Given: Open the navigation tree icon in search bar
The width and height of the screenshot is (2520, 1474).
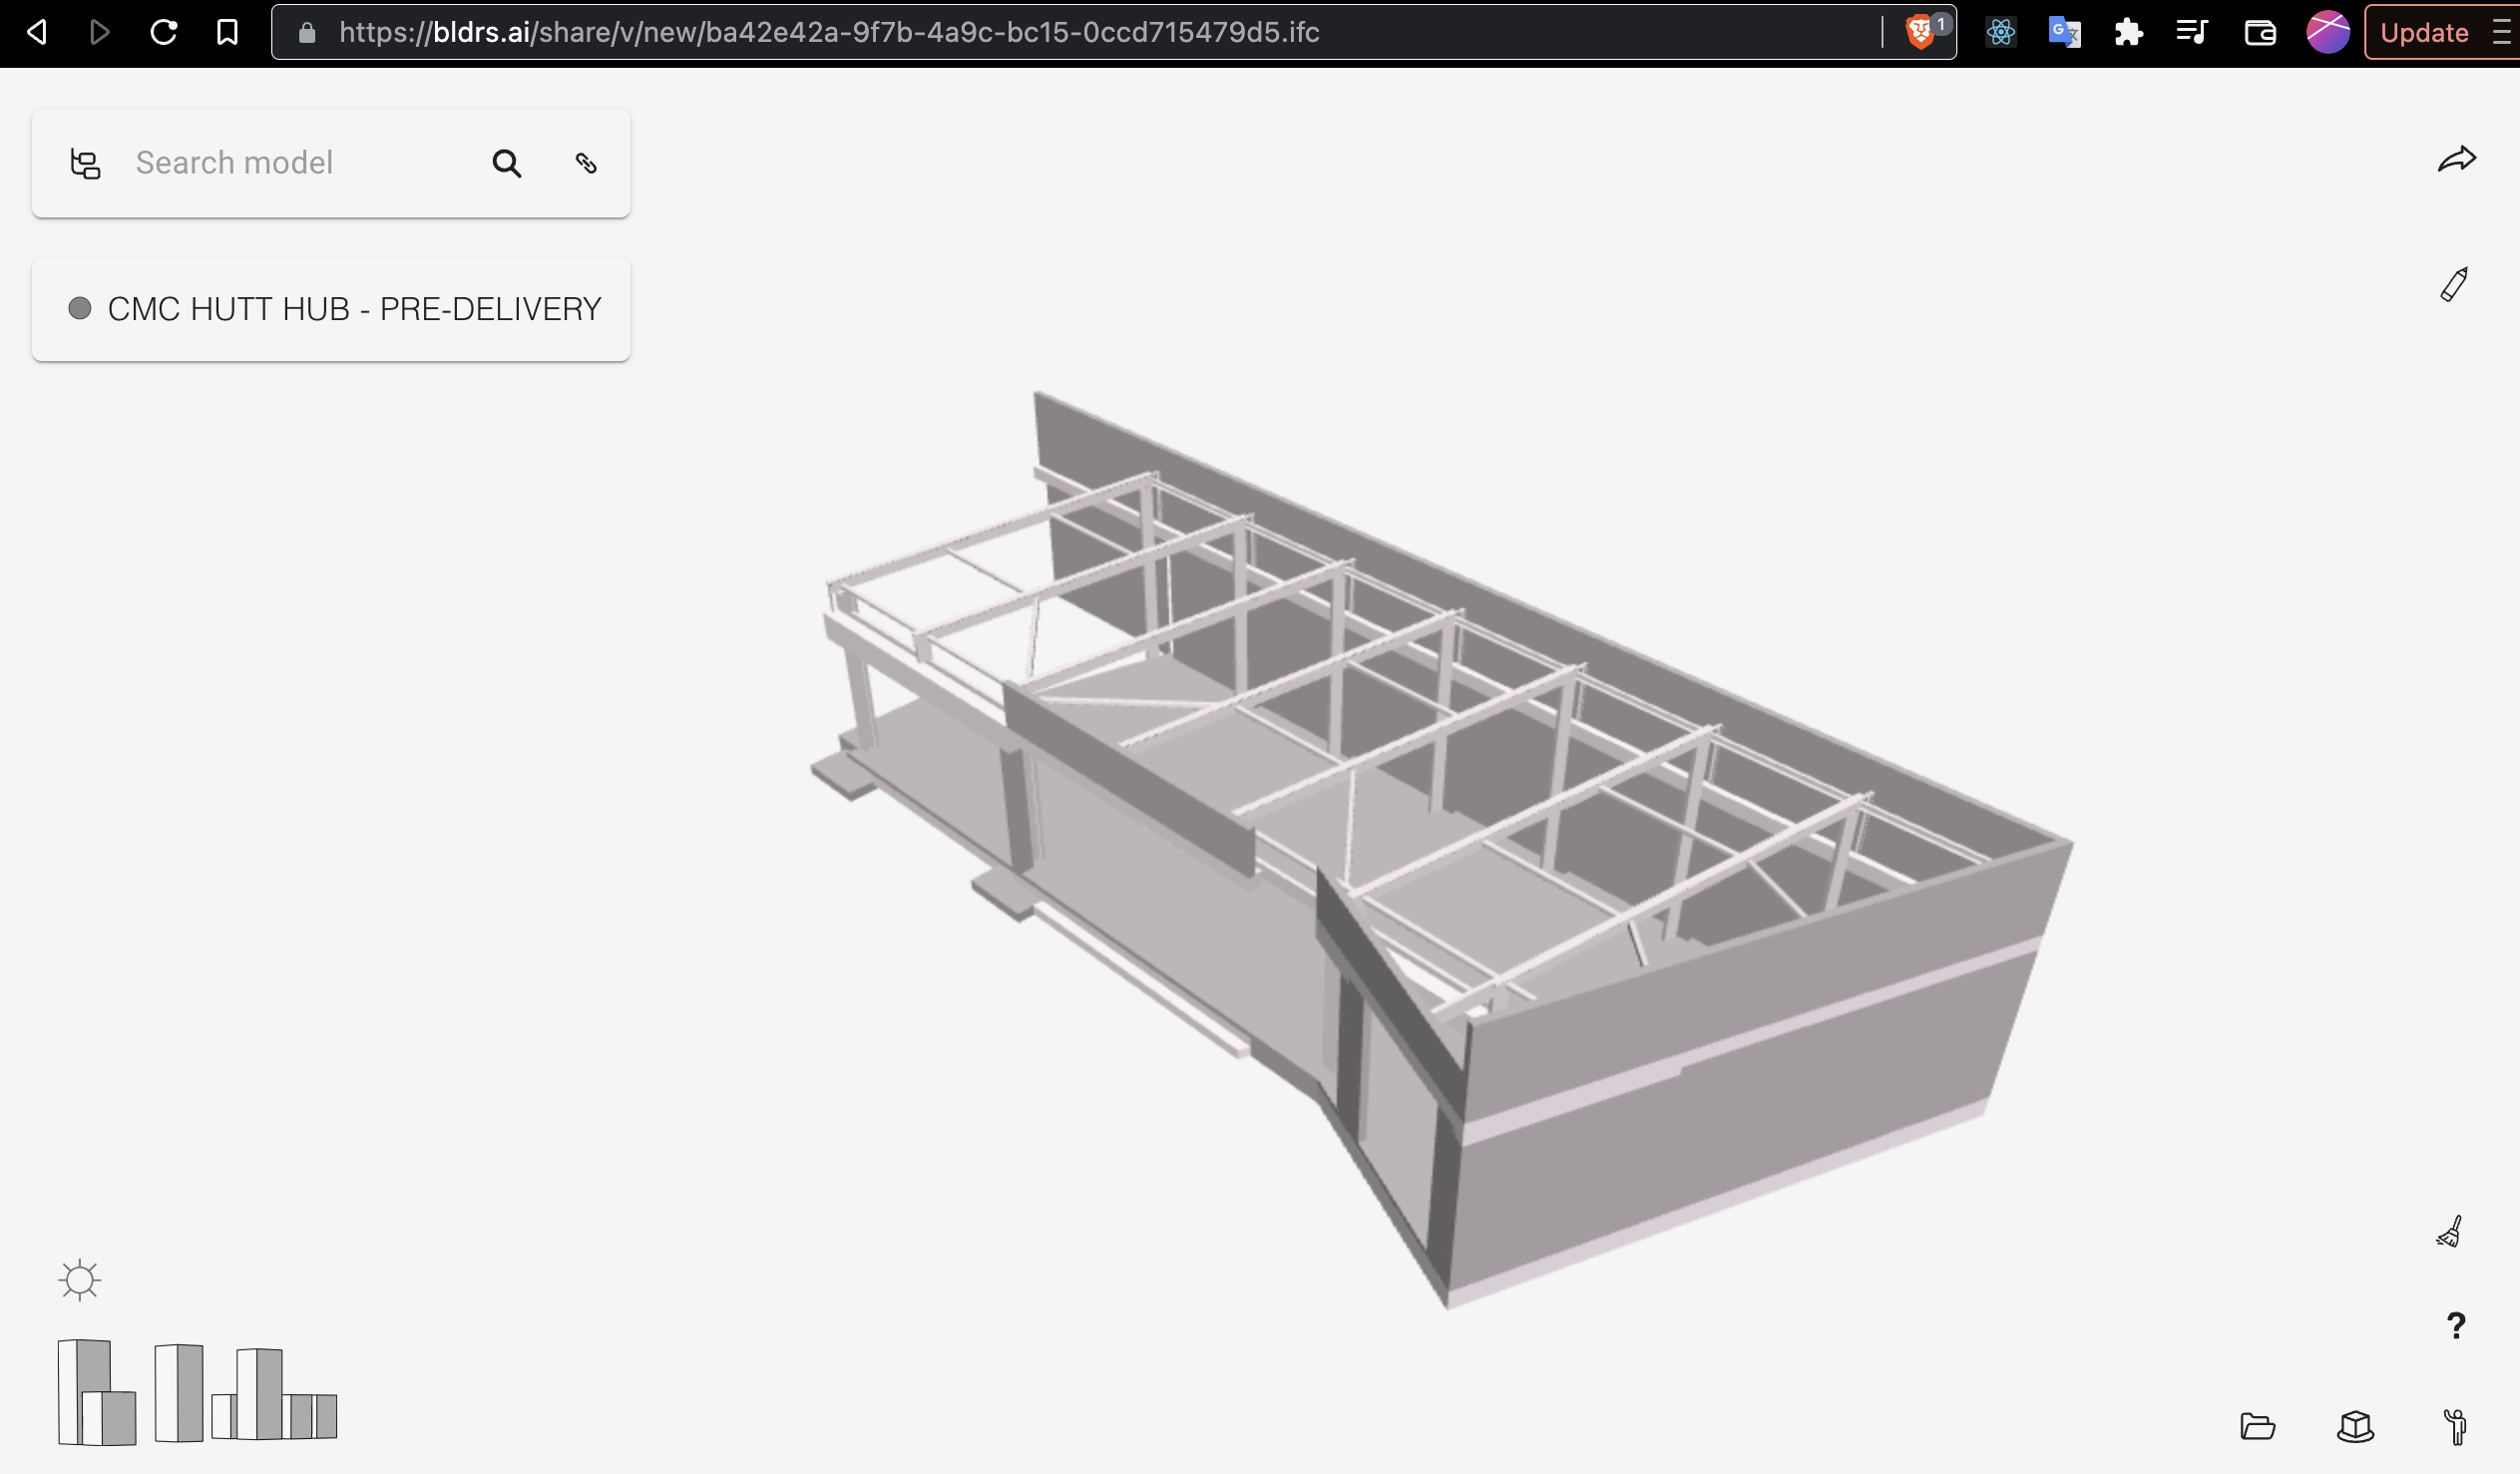Looking at the screenshot, I should (85, 163).
